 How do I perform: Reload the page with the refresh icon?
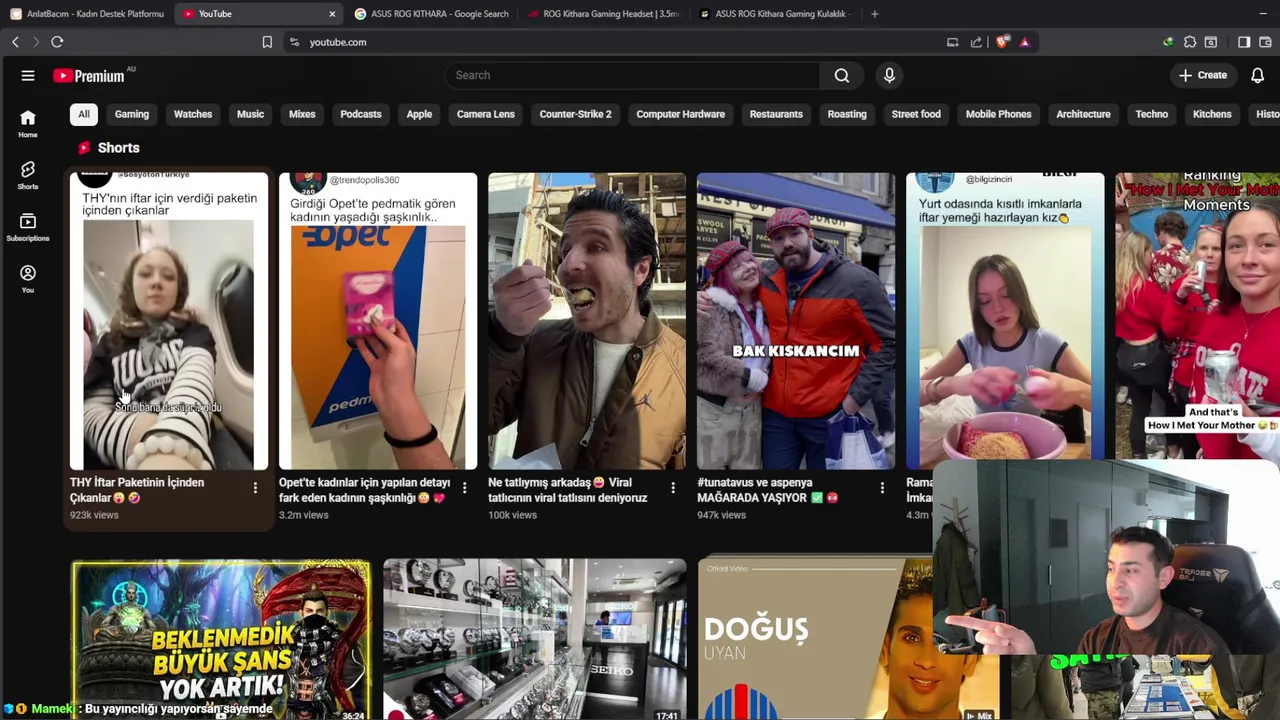57,42
